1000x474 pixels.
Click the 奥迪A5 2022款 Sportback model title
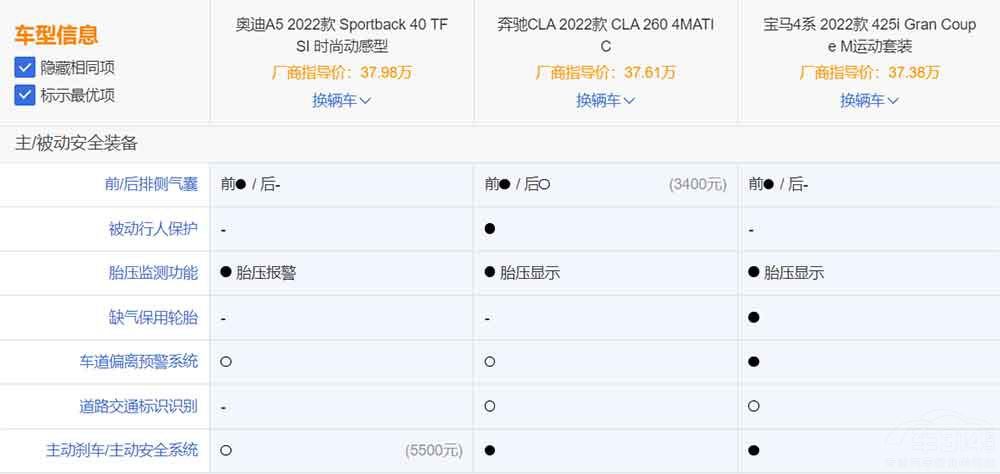tap(342, 35)
